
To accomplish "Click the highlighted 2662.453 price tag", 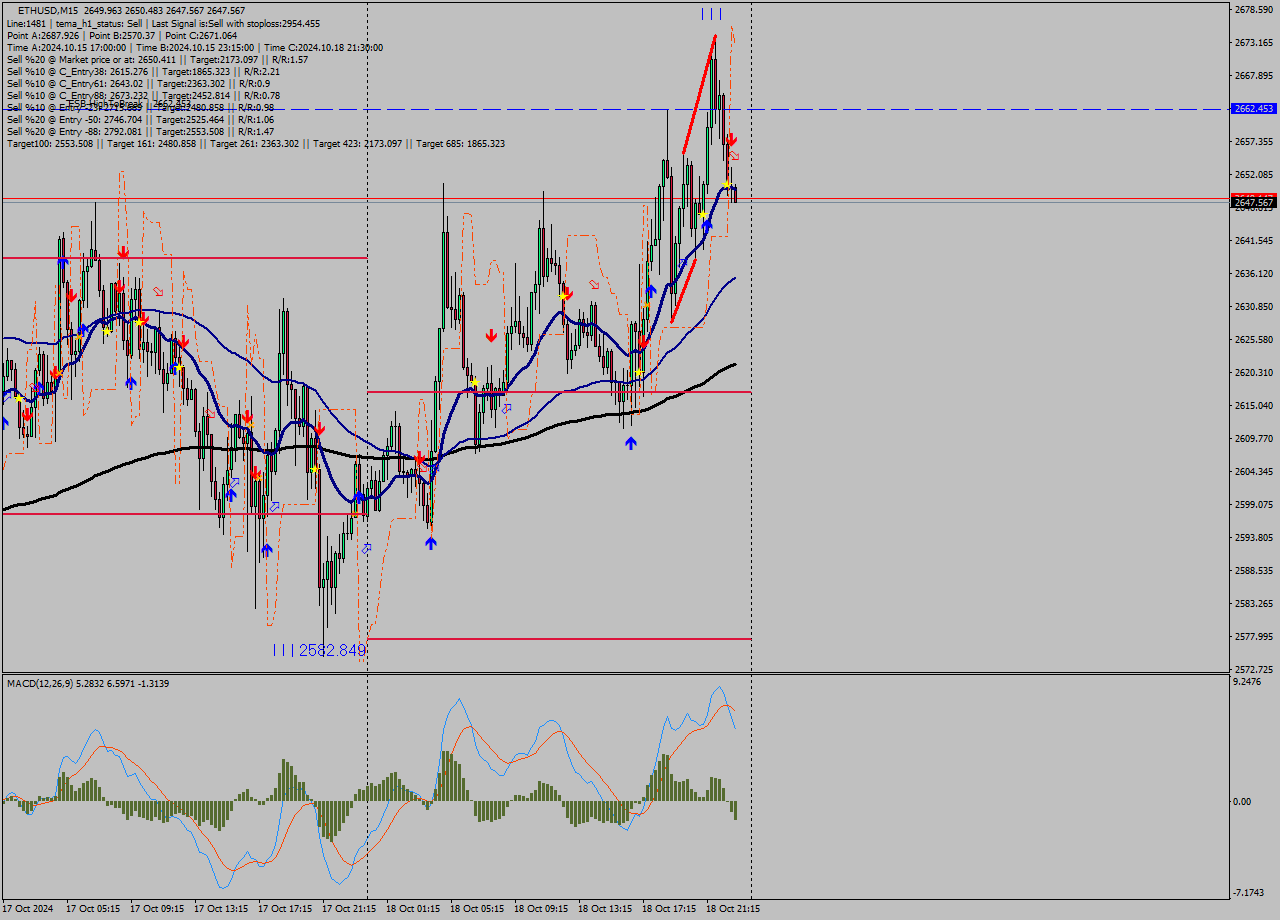I will [x=1254, y=108].
